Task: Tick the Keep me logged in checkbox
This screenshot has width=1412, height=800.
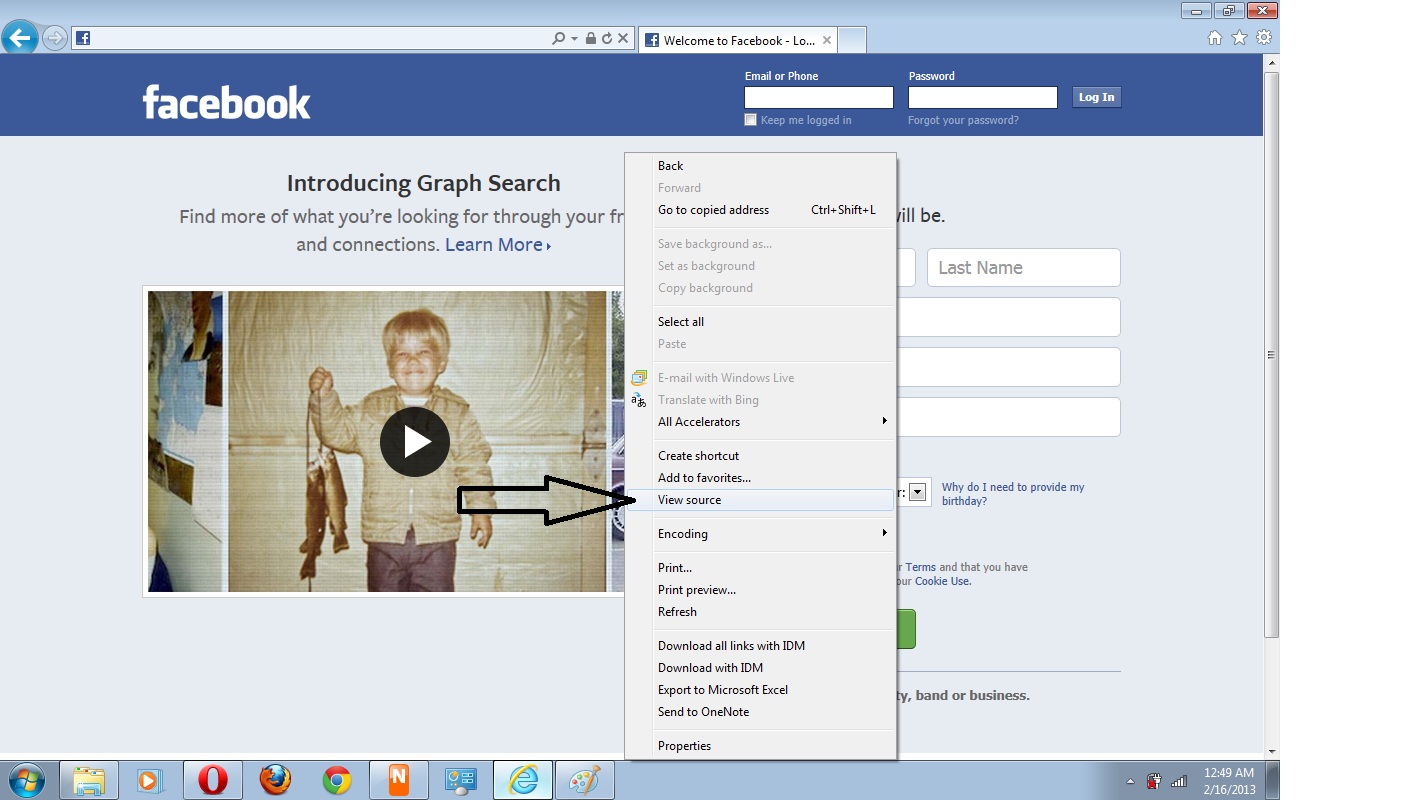Action: tap(750, 120)
